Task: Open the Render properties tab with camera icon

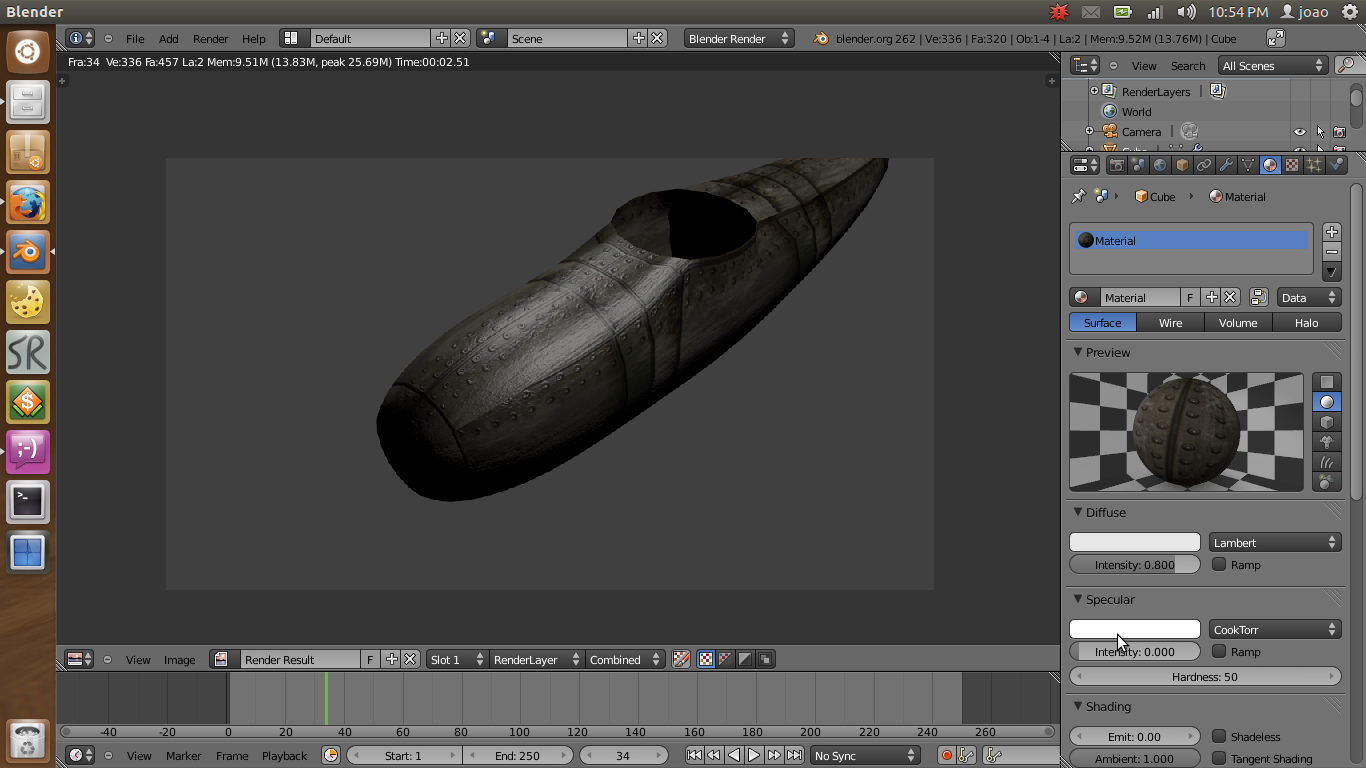Action: tap(1117, 164)
